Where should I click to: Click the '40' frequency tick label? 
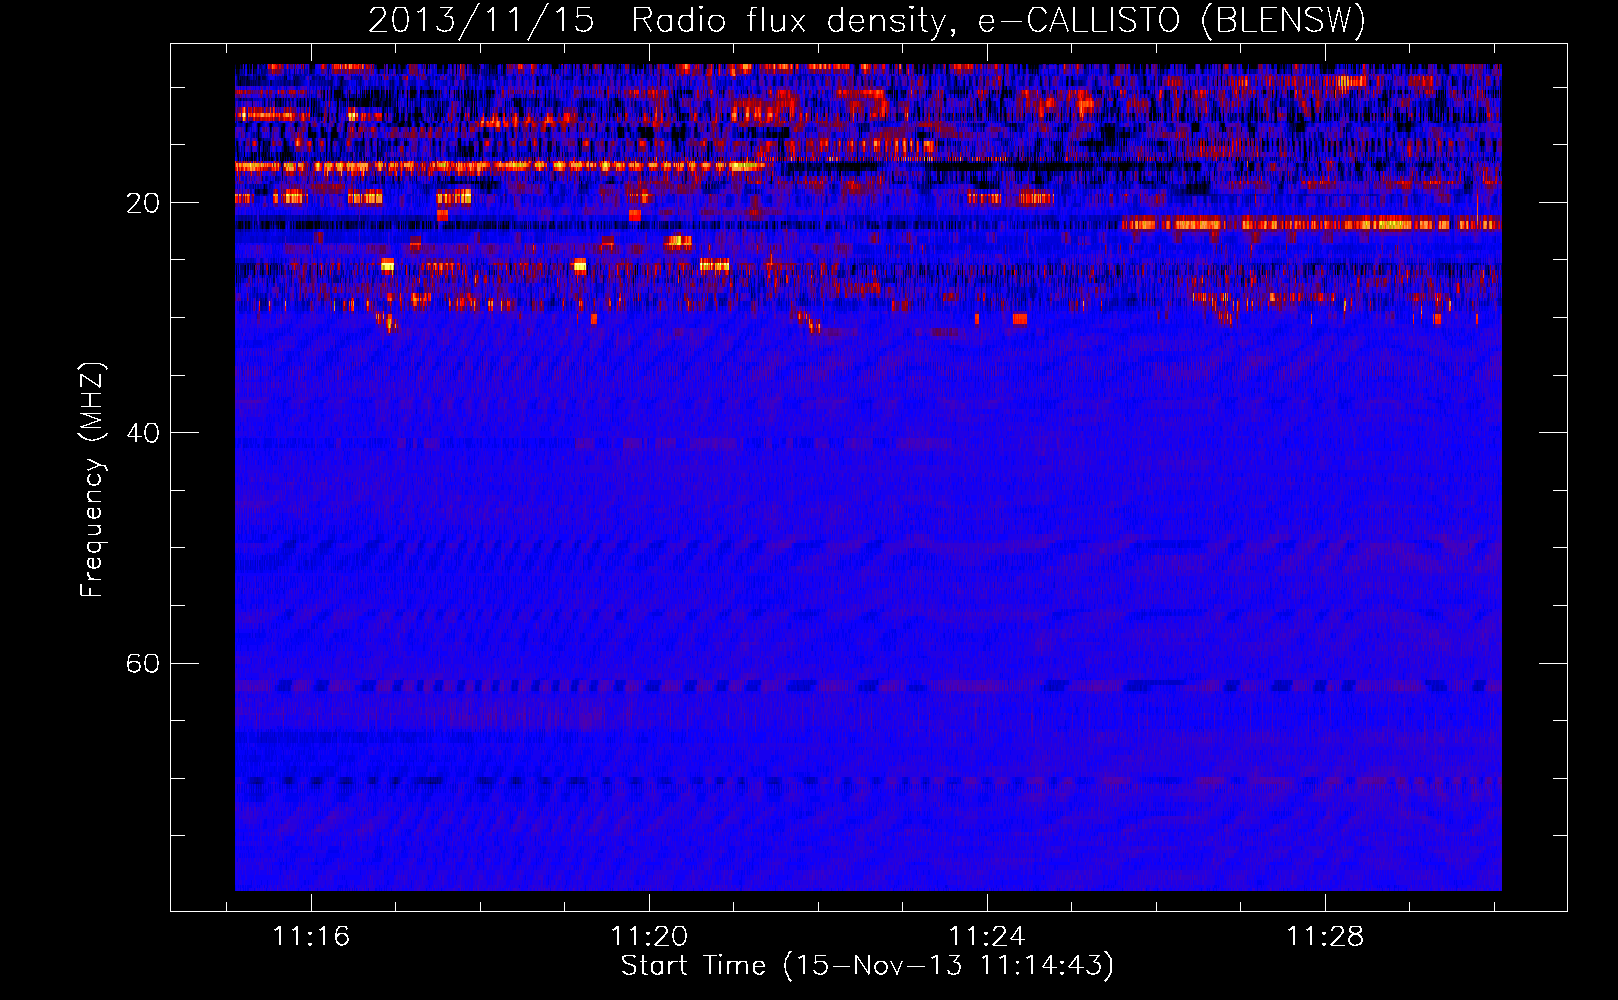[143, 433]
